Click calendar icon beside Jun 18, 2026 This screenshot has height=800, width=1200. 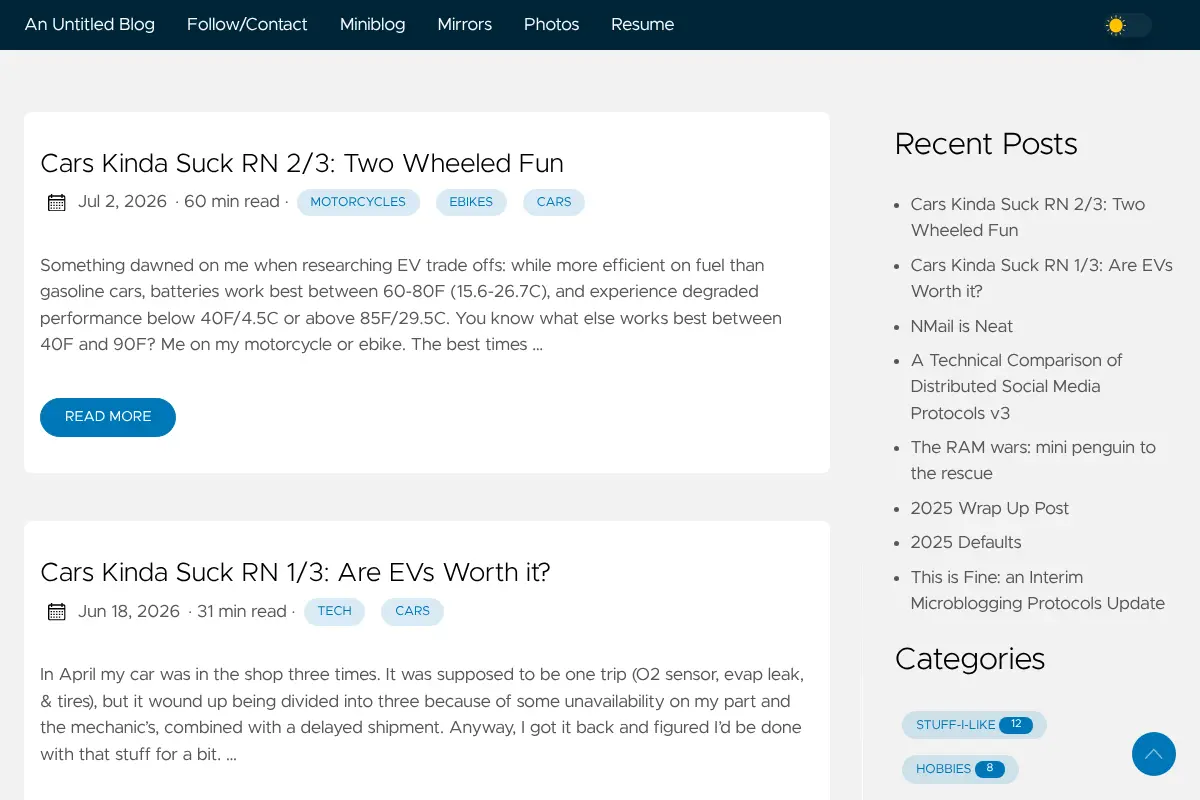(57, 611)
